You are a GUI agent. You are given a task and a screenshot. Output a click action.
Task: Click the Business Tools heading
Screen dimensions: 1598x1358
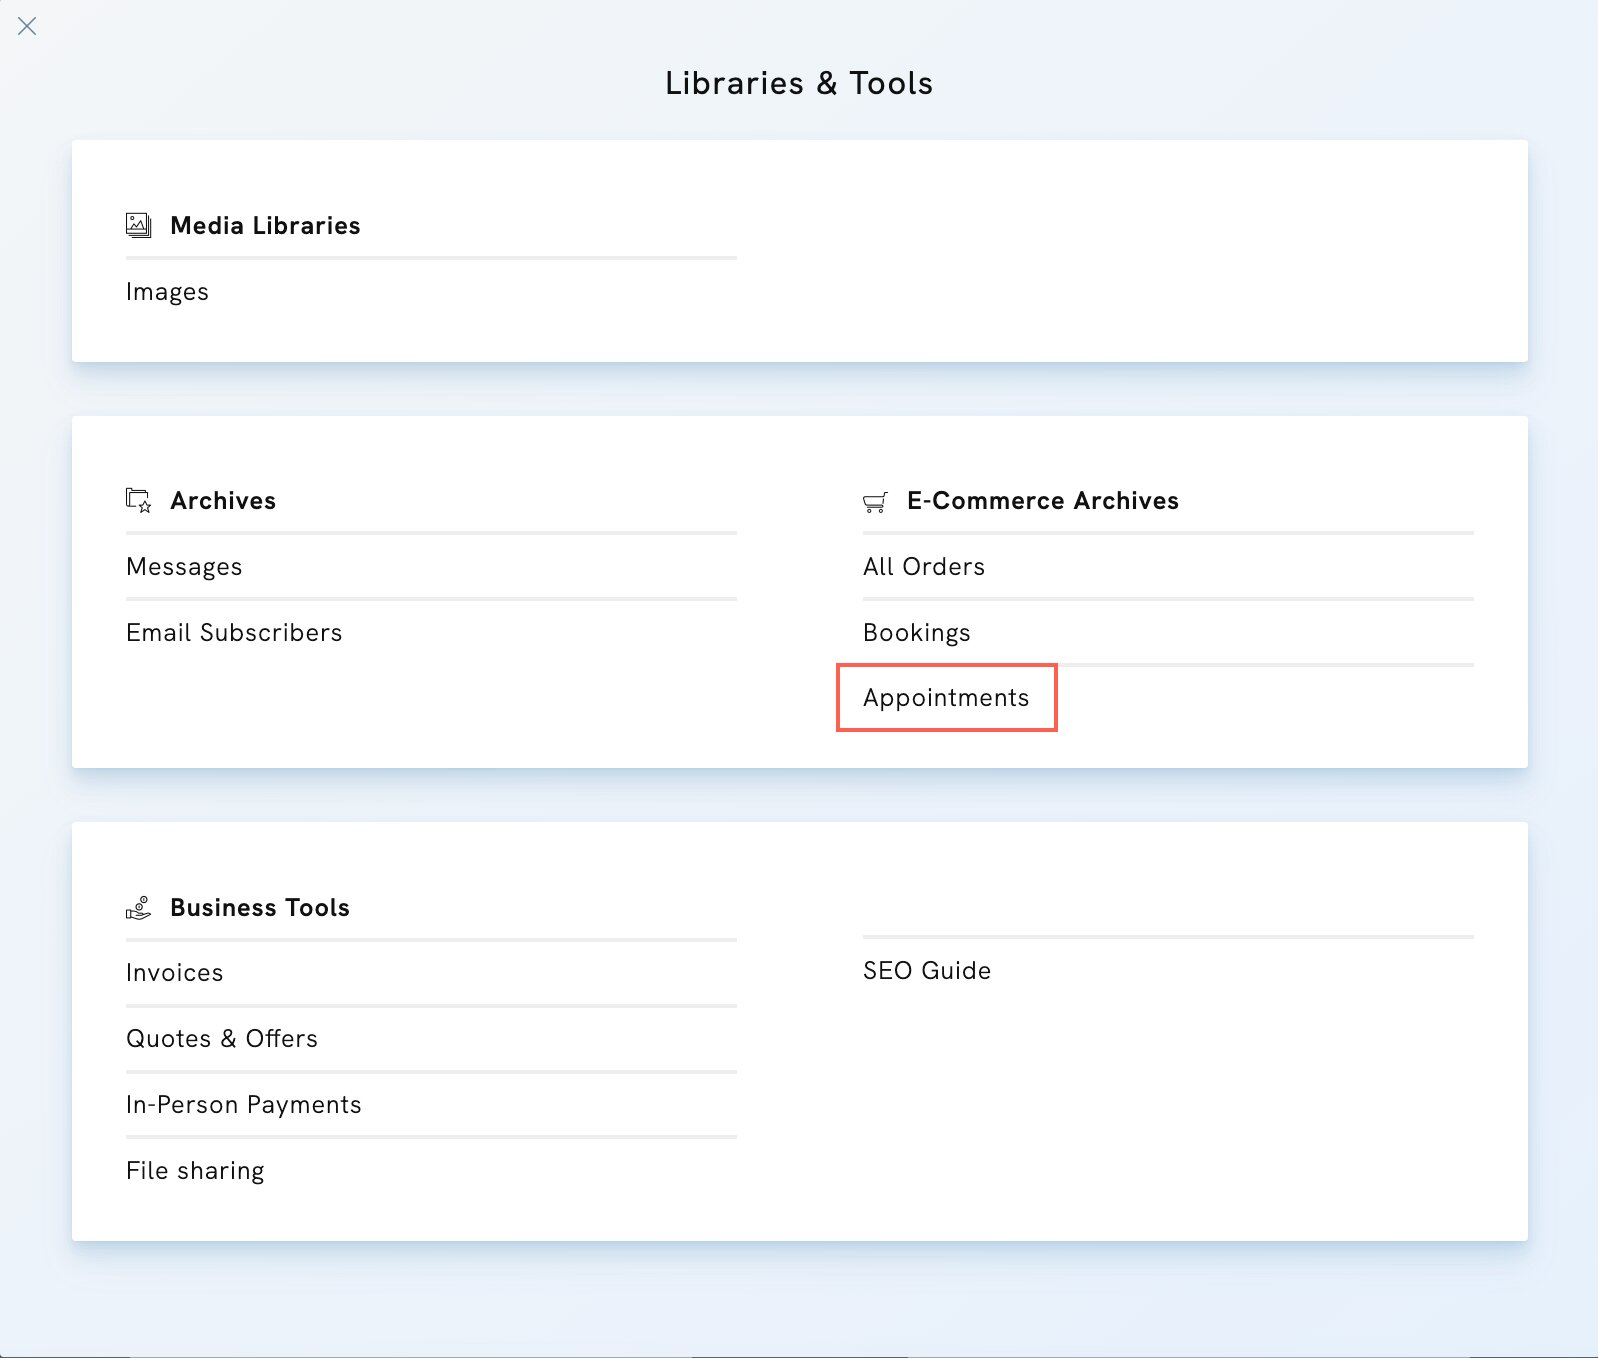coord(260,908)
